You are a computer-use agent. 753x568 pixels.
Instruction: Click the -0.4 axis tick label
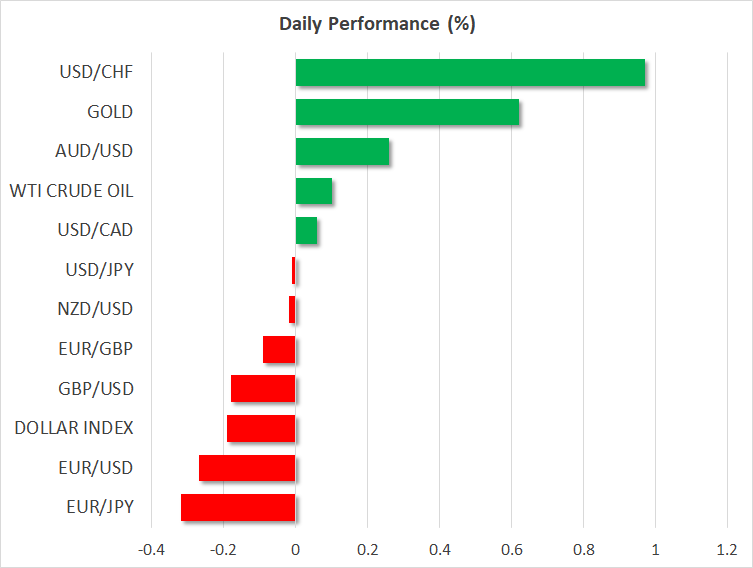pyautogui.click(x=151, y=549)
